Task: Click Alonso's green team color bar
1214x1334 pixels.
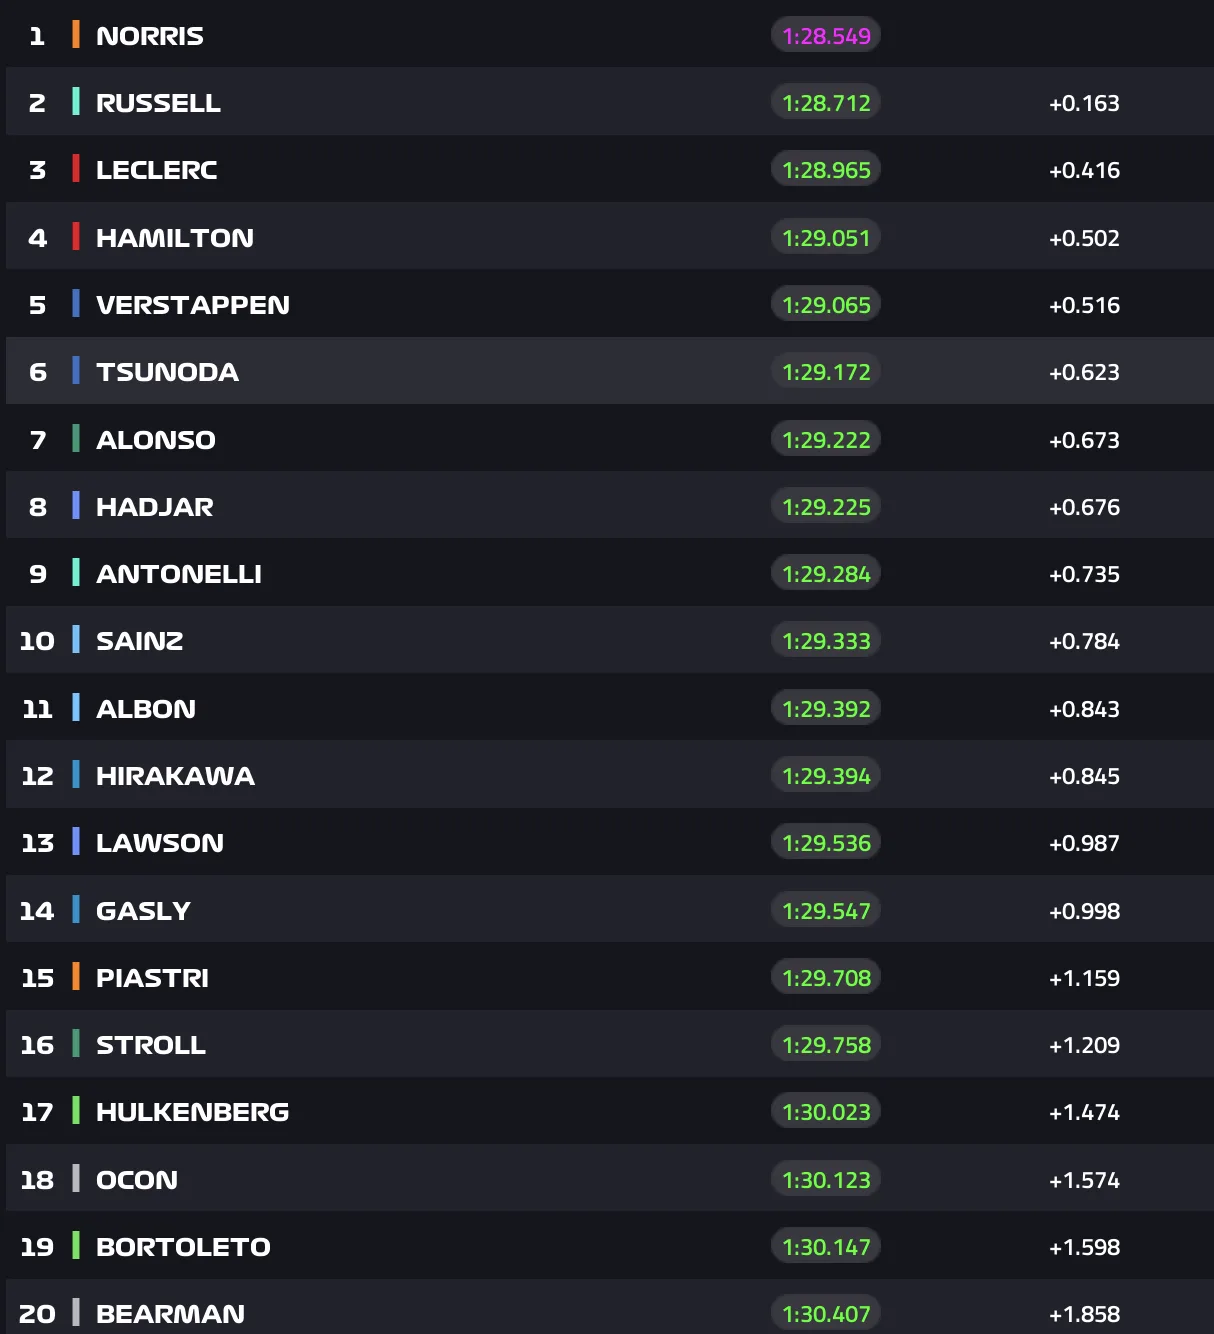Action: (76, 439)
